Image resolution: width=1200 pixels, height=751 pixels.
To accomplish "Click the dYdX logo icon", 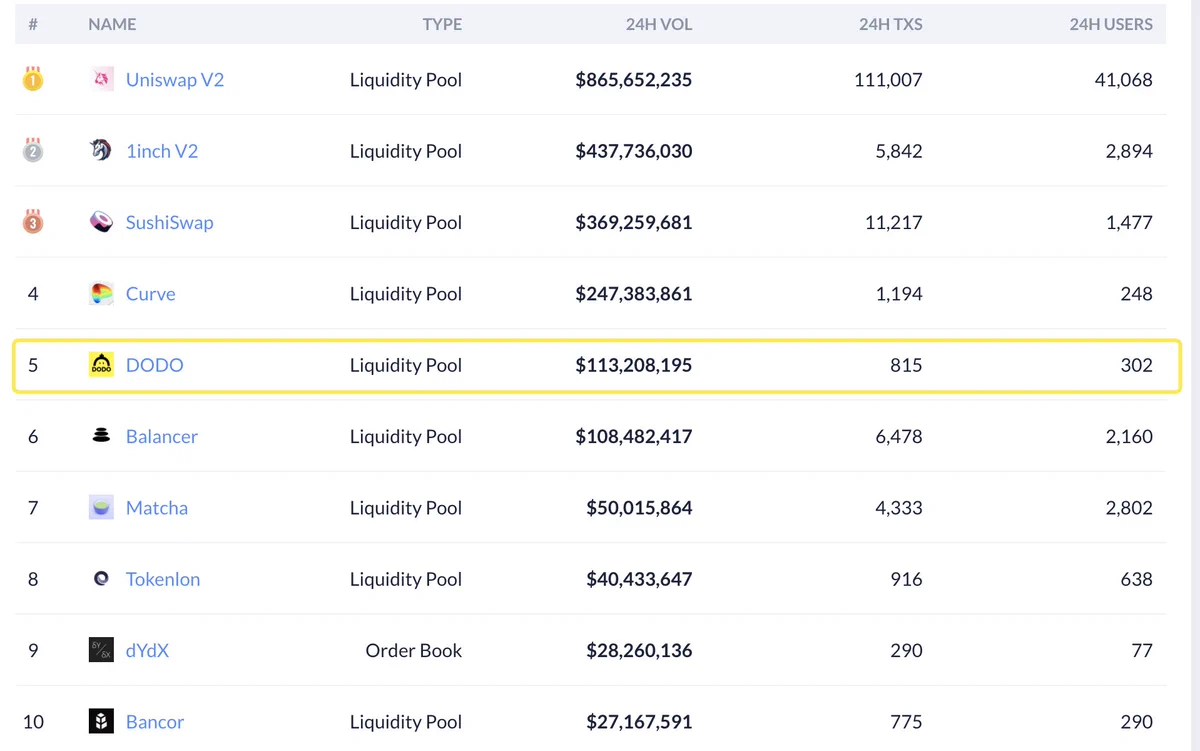I will (101, 650).
